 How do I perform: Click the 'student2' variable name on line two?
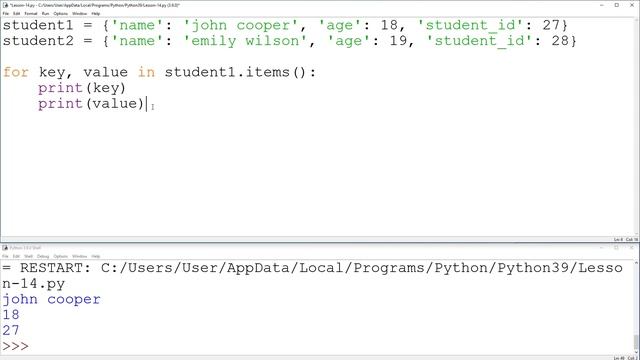(38, 41)
